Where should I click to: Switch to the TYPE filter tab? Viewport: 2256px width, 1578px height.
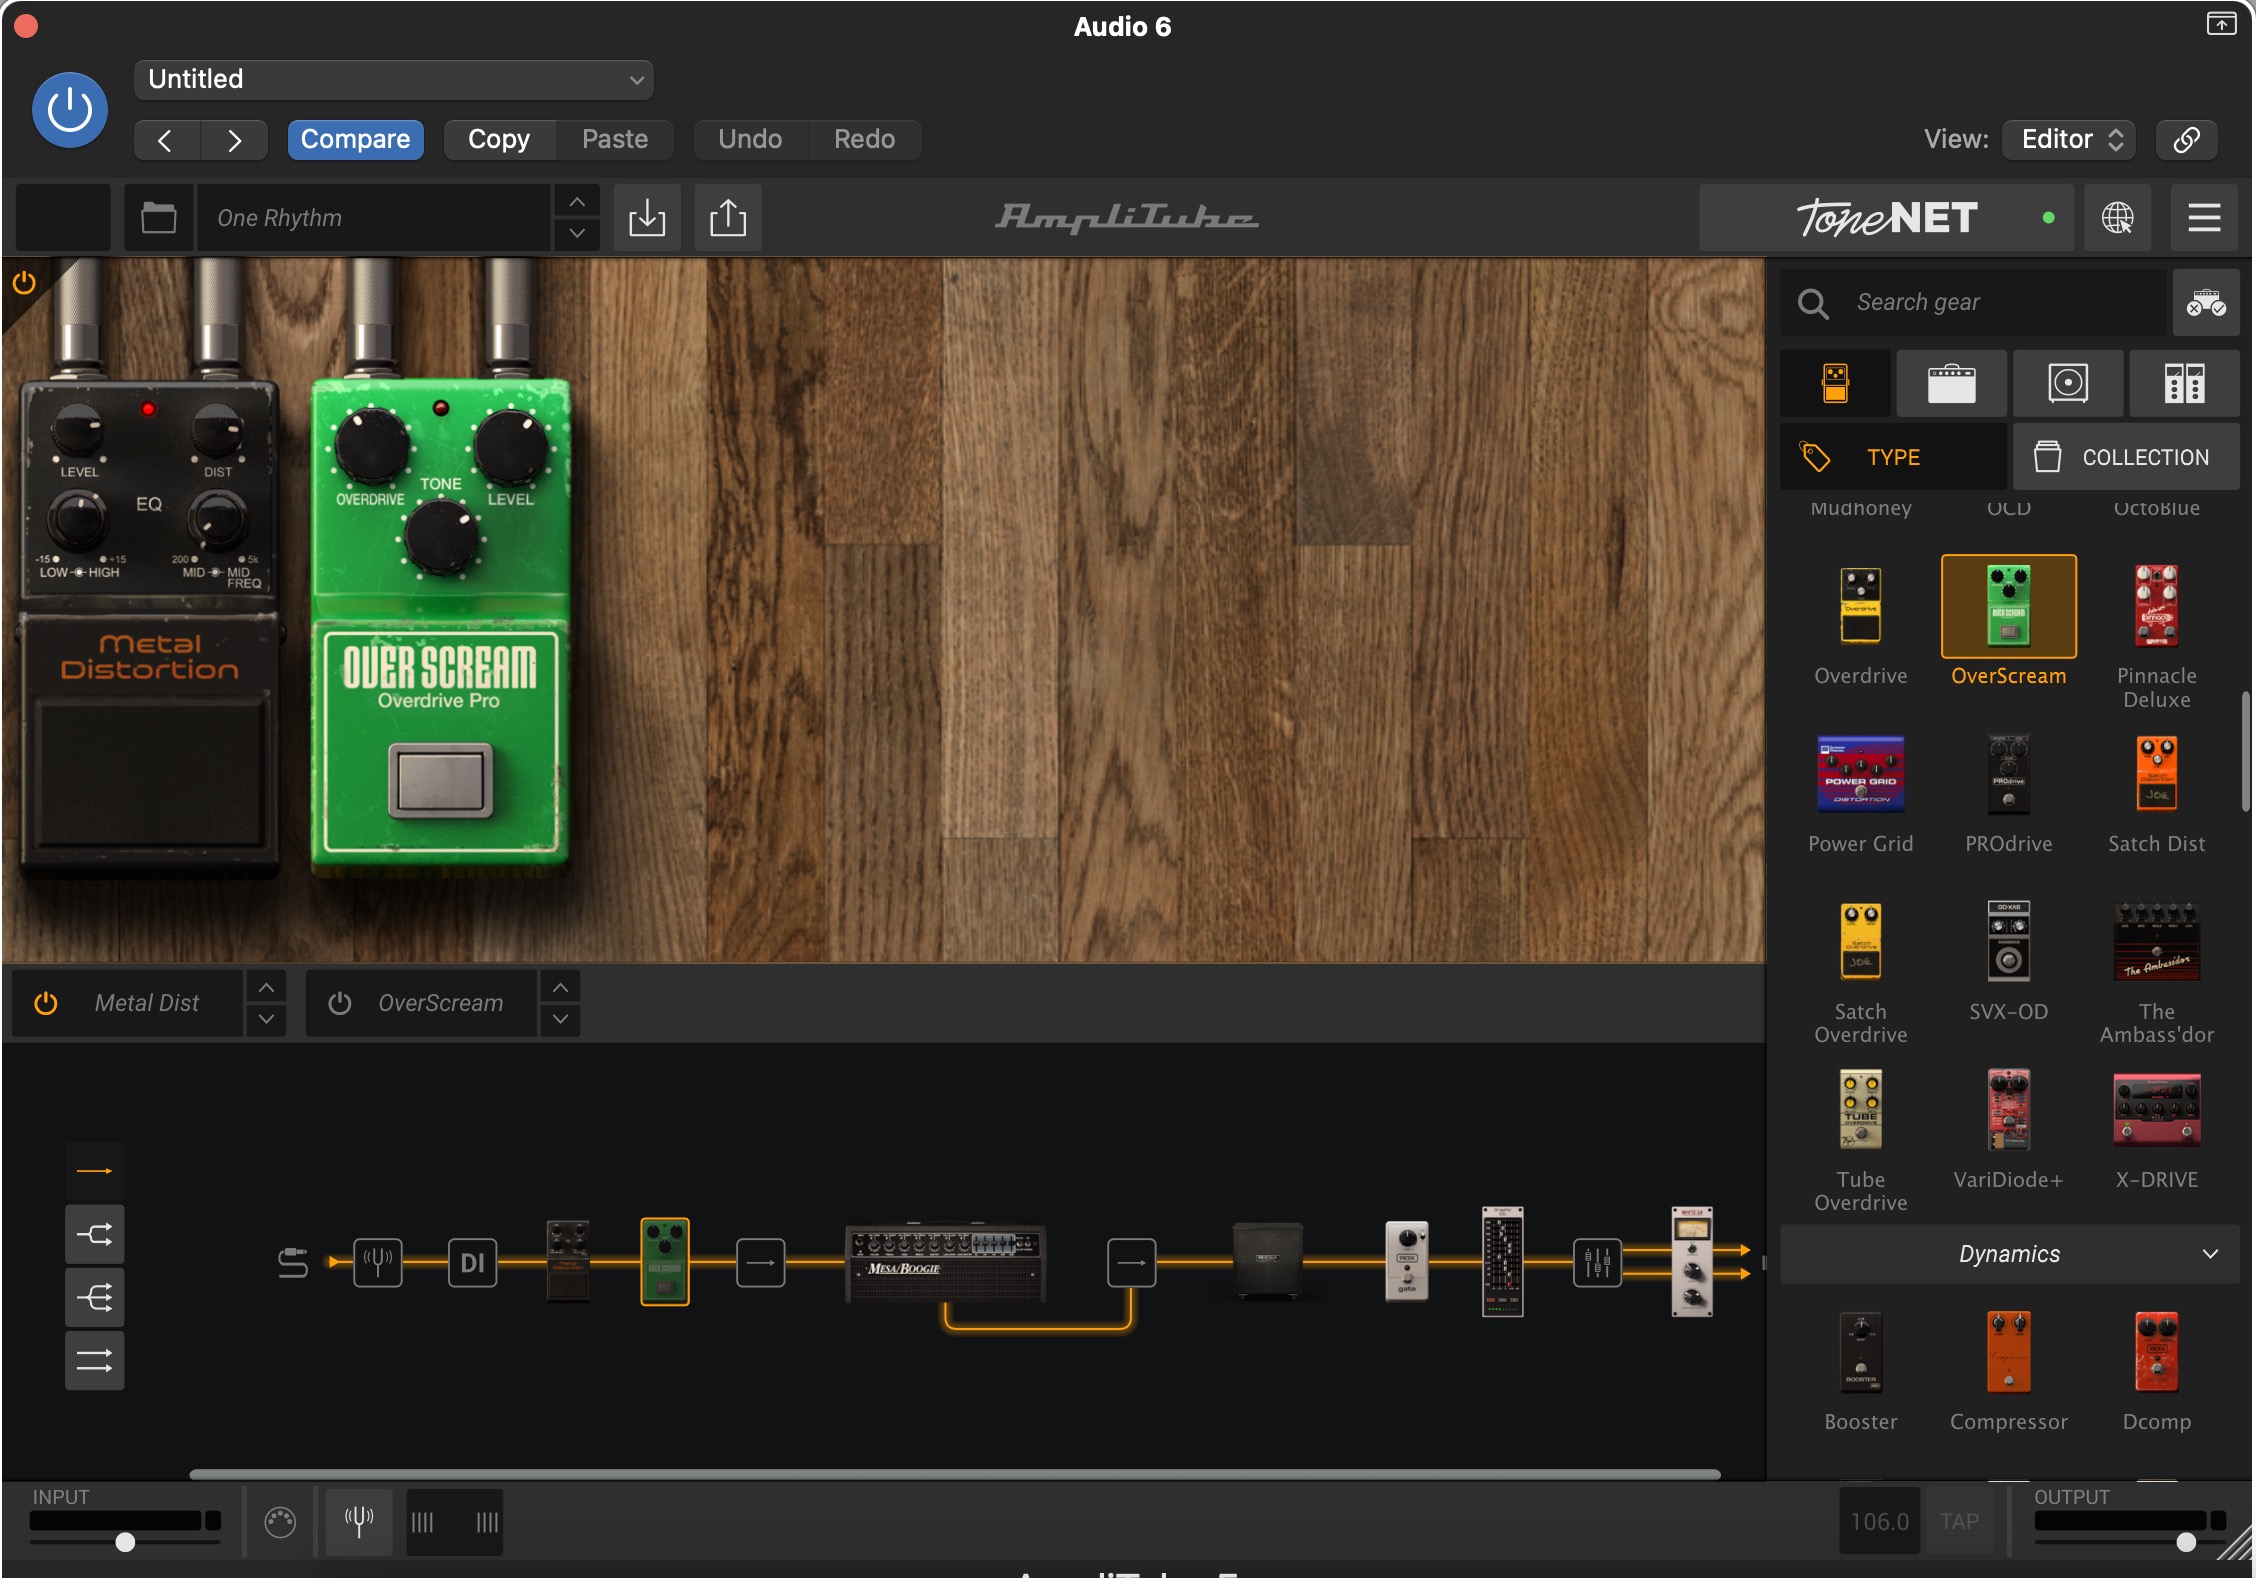tap(1893, 457)
